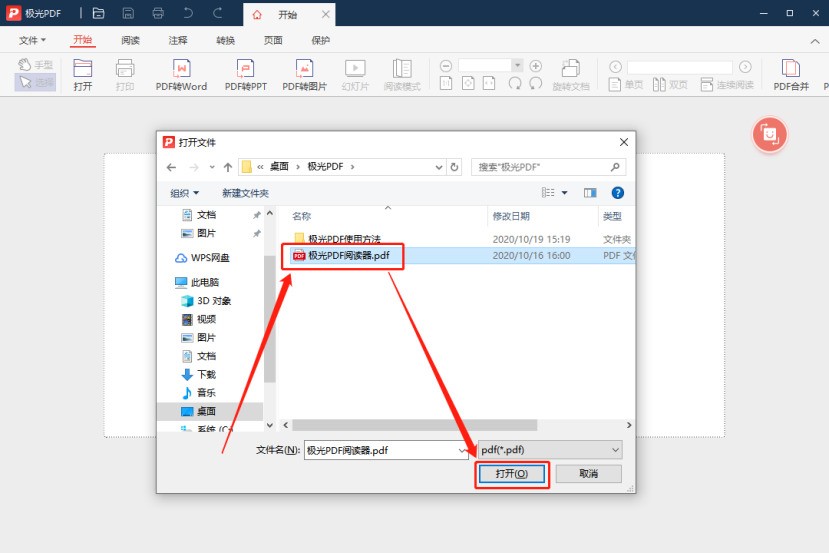
Task: Click the dialog back arrow
Action: pyautogui.click(x=171, y=167)
